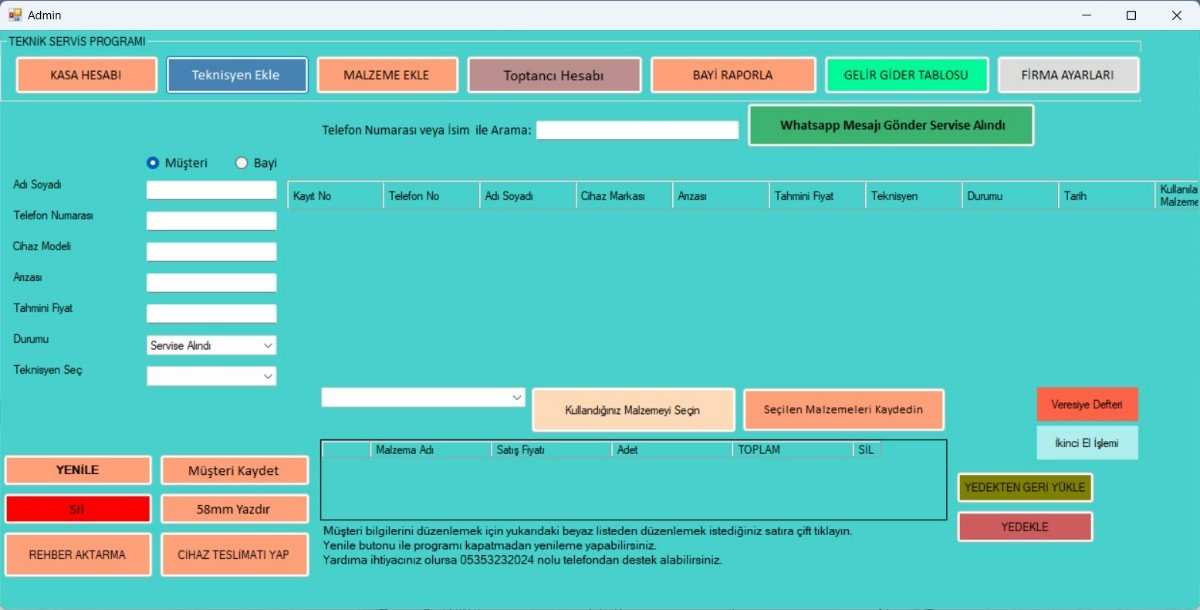Restore data with YEDEKTEN GERİ YÜKLE
This screenshot has height=610, width=1200.
(1025, 488)
